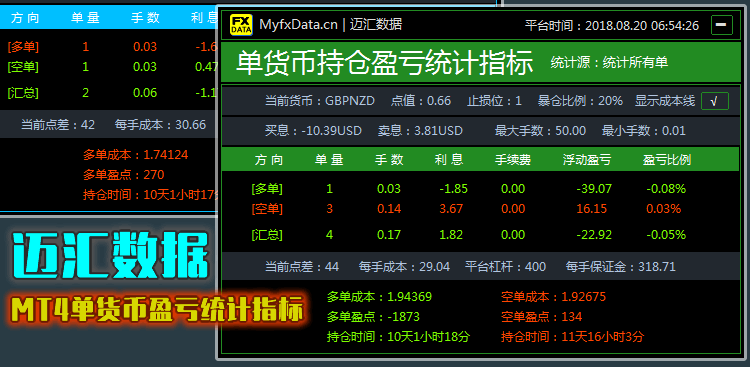750x367 pixels.
Task: Click the 止损位 value field
Action: pos(495,101)
